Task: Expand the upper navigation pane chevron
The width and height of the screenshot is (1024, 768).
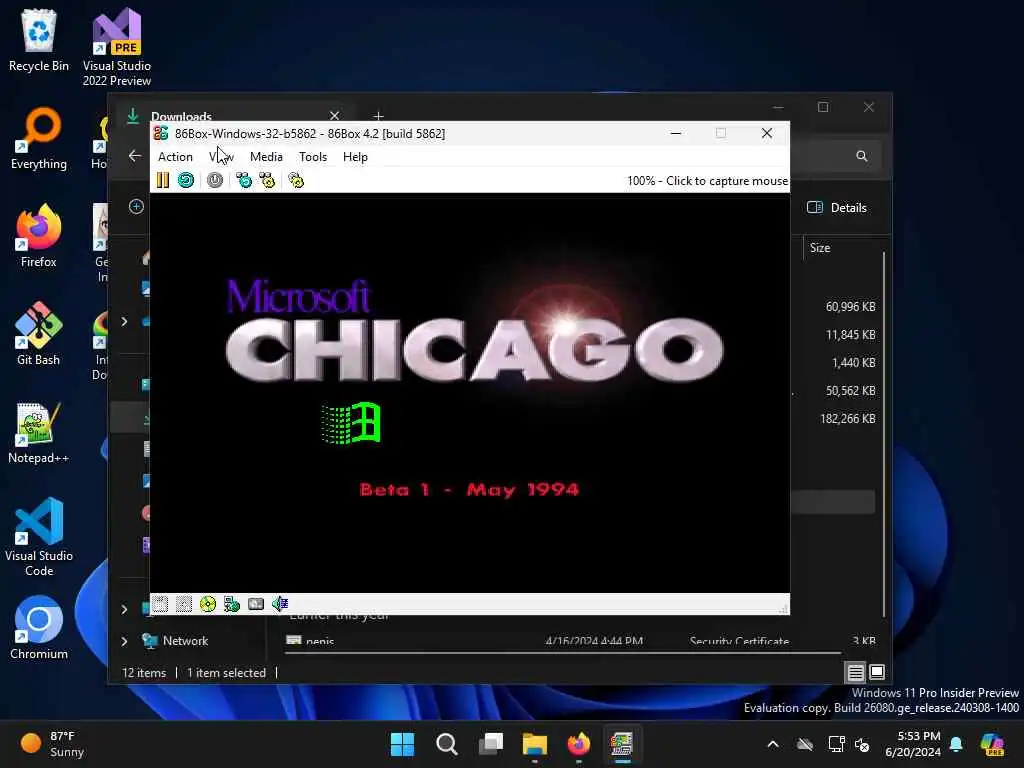Action: click(x=124, y=321)
